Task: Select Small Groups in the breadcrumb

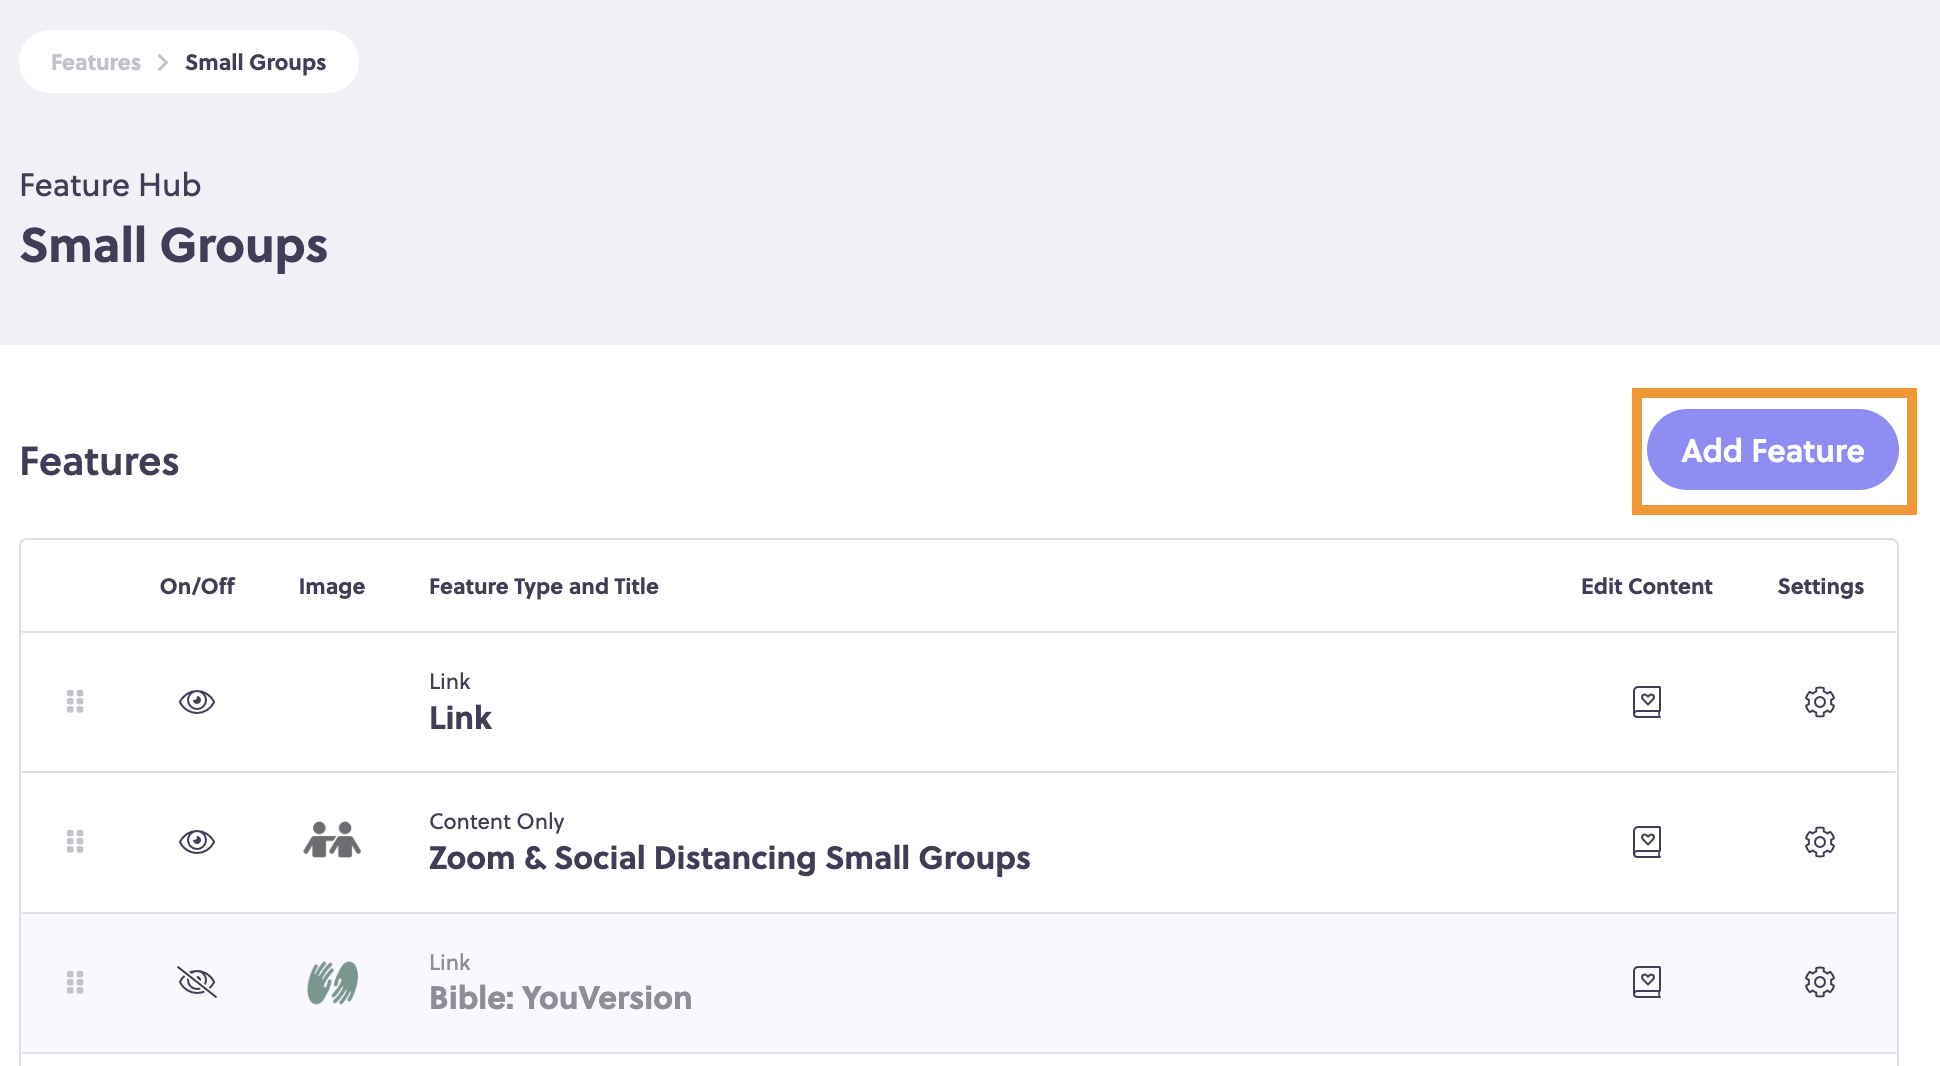Action: (254, 61)
